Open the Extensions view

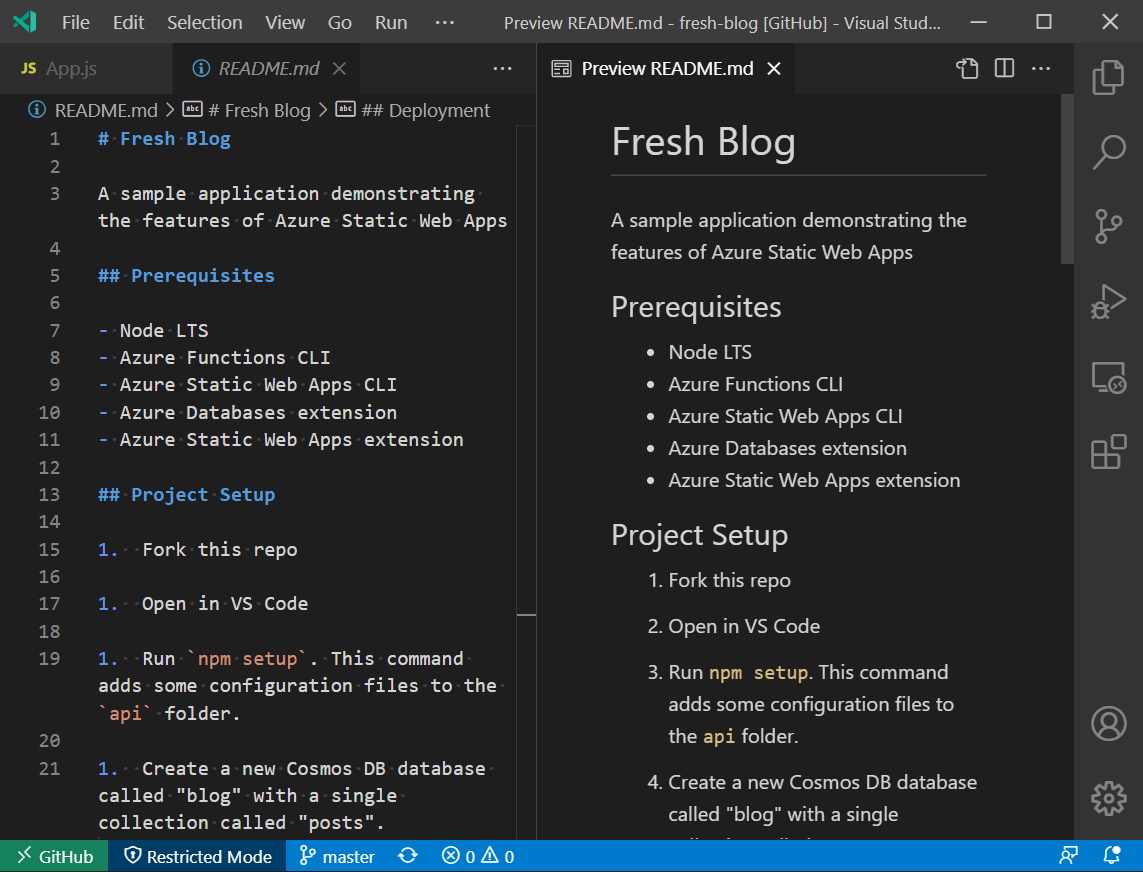(x=1108, y=452)
